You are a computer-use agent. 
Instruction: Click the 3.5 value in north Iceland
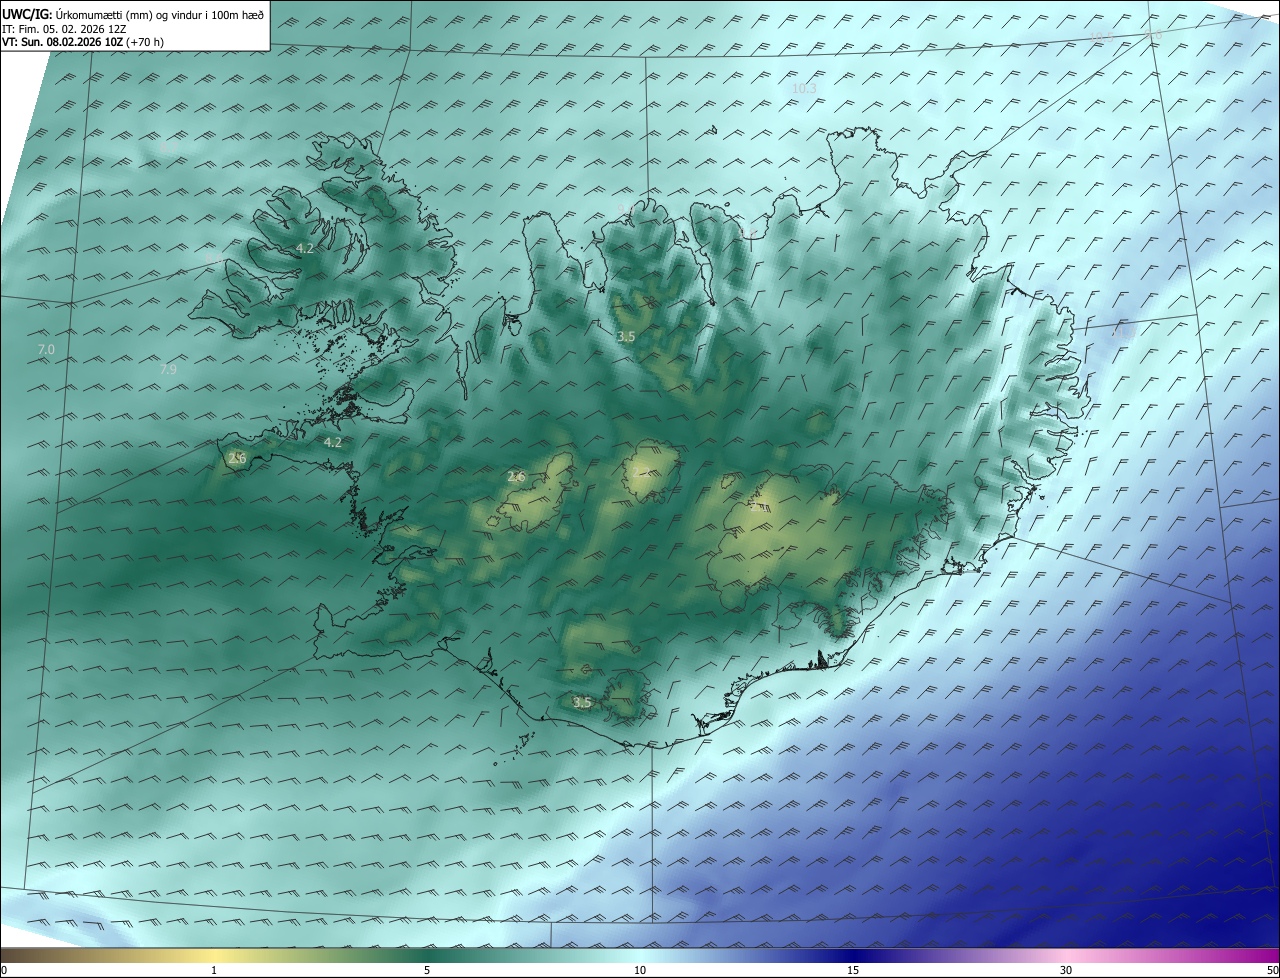pos(626,337)
